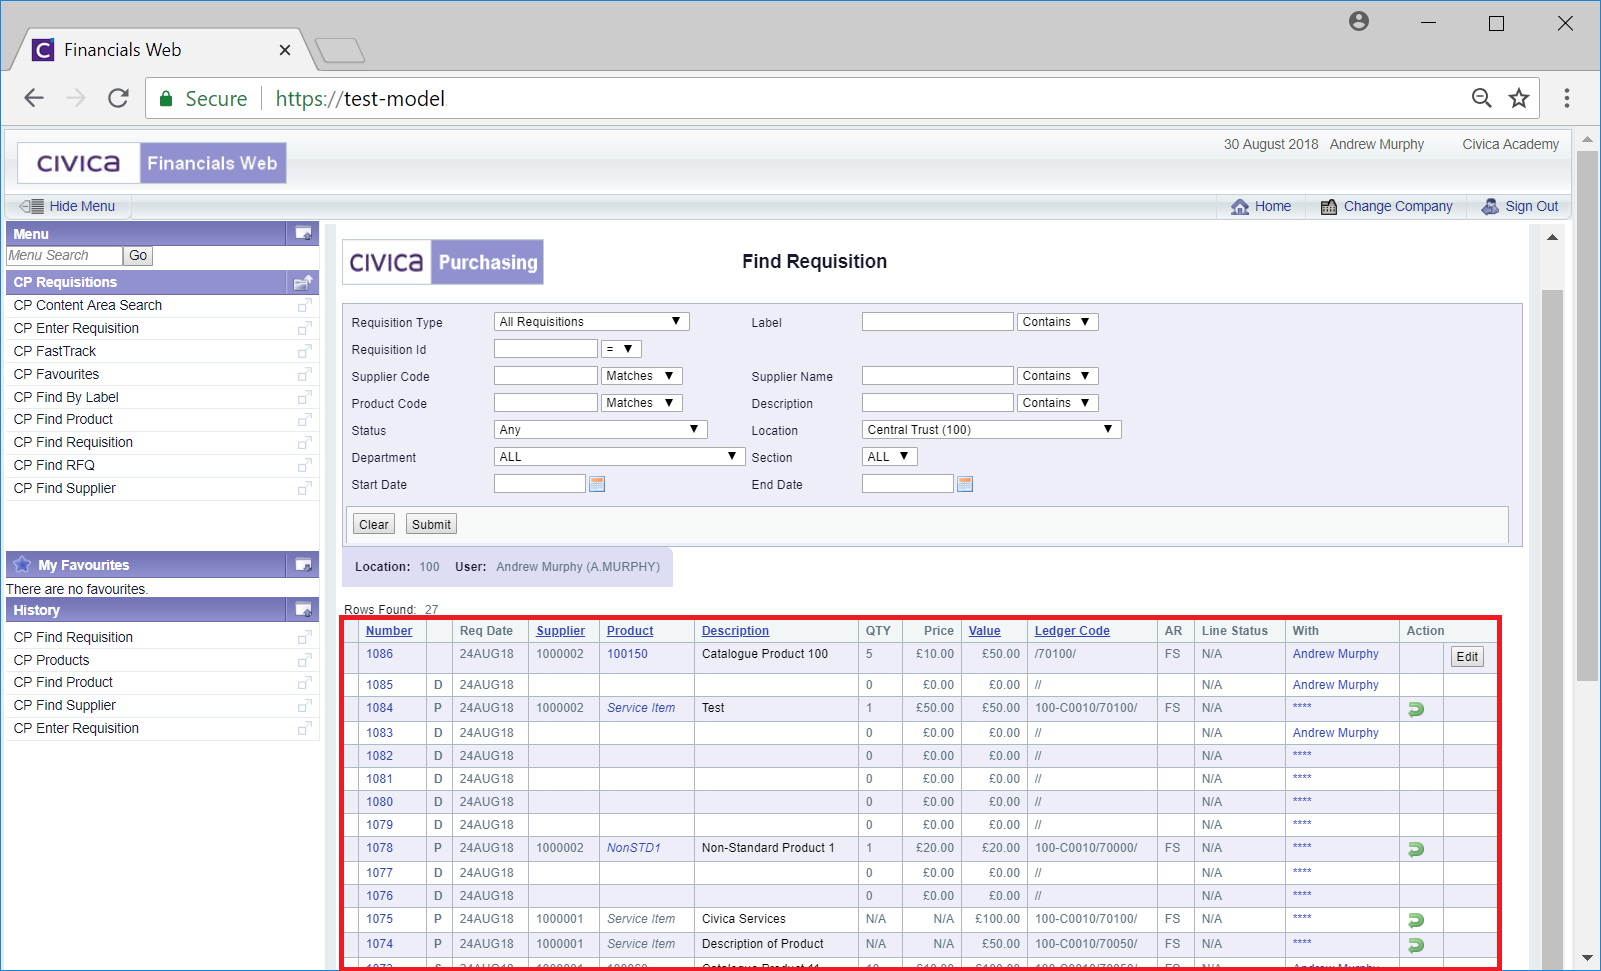
Task: Open requisition 1085 link
Action: (x=379, y=685)
